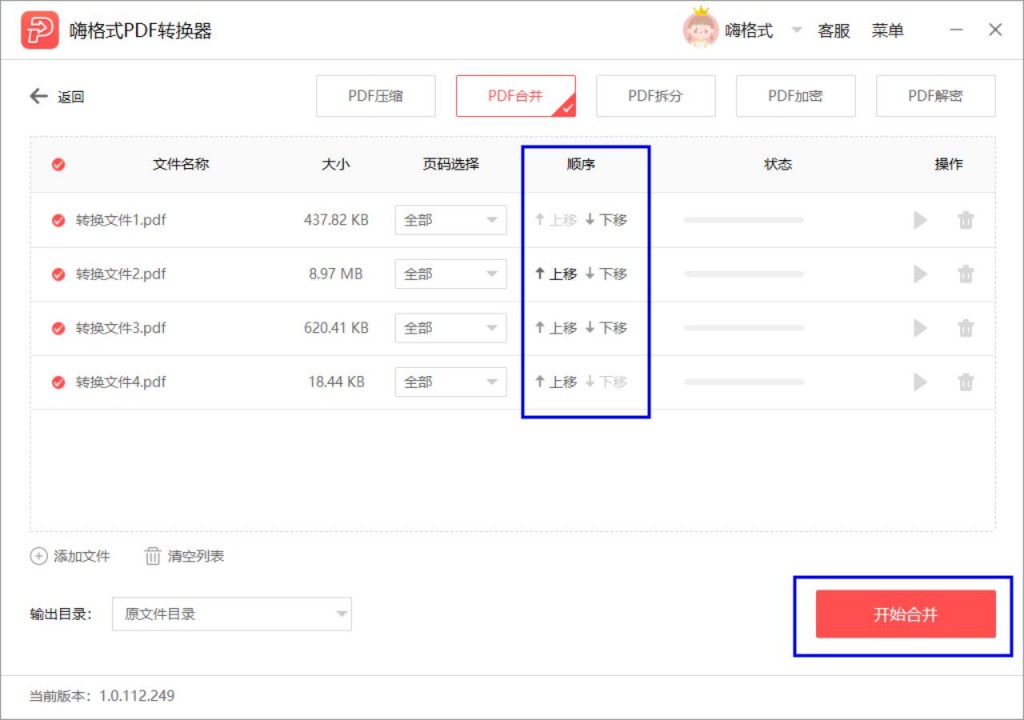This screenshot has height=720, width=1024.
Task: Open page range dropdown for 转换文件3.pdf
Action: (451, 328)
